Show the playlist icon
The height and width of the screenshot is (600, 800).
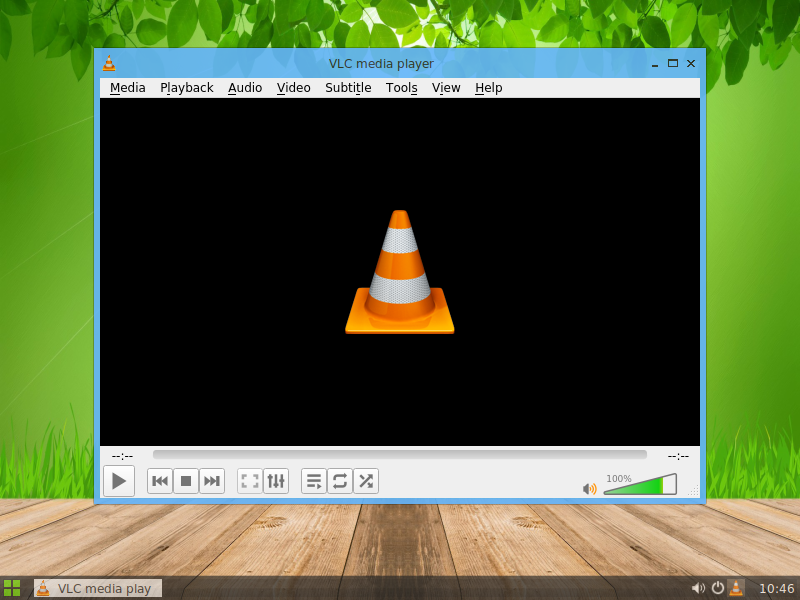314,481
